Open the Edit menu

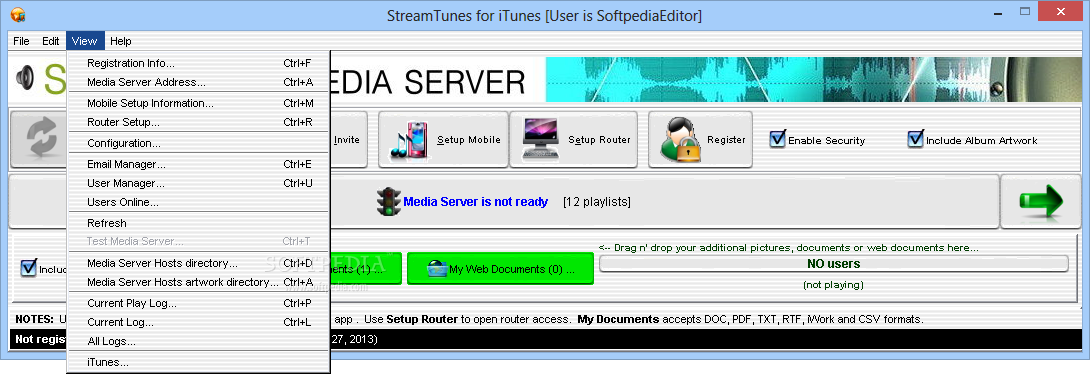(x=50, y=41)
